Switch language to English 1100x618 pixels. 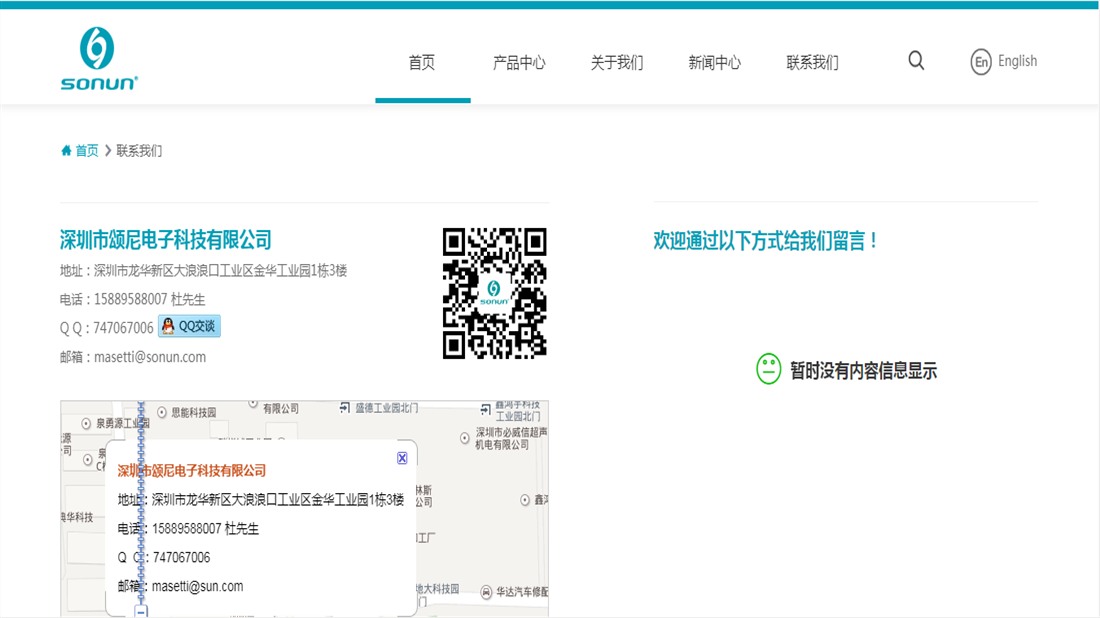[x=1017, y=61]
